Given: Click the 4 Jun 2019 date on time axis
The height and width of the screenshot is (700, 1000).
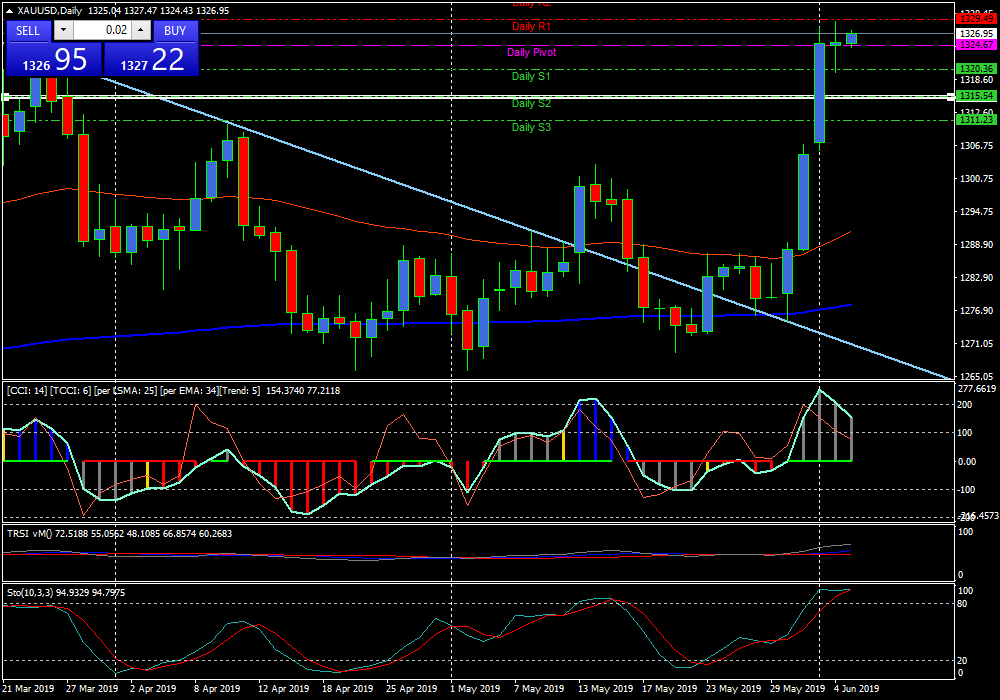Looking at the screenshot, I should click(x=855, y=689).
